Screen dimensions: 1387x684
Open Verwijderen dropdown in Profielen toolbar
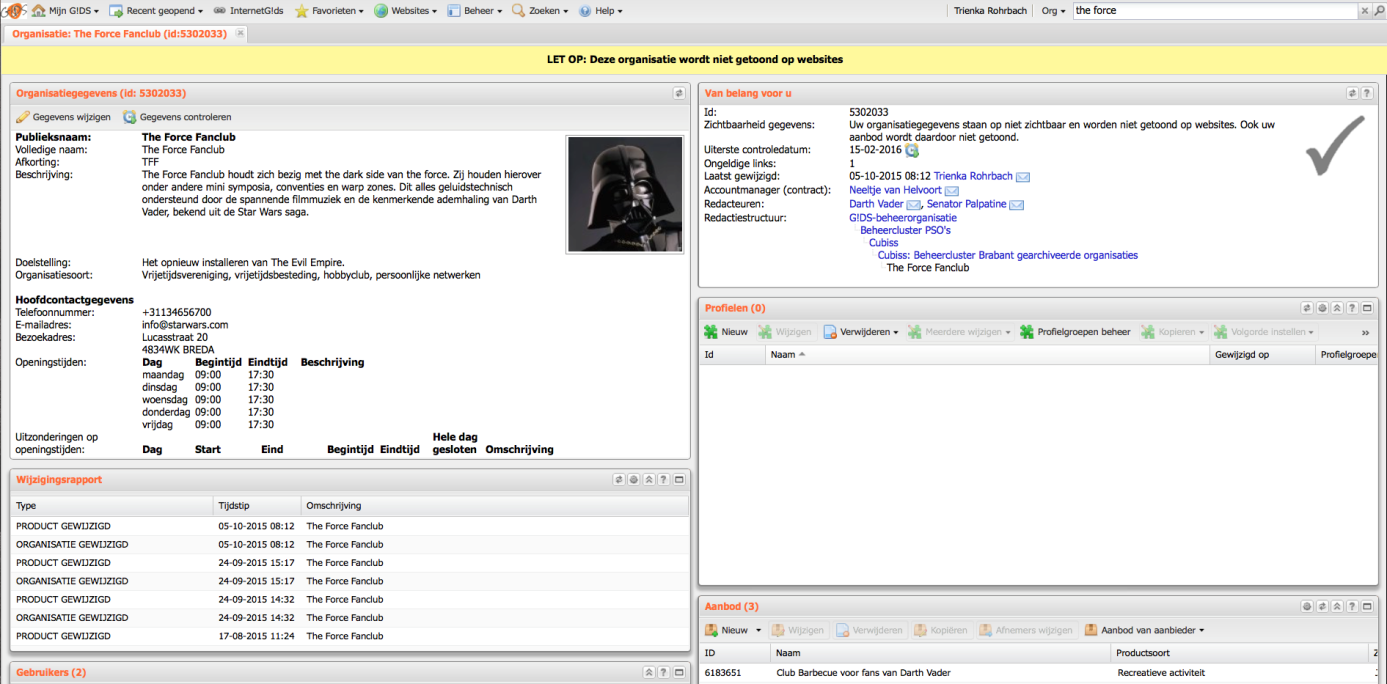(x=860, y=332)
